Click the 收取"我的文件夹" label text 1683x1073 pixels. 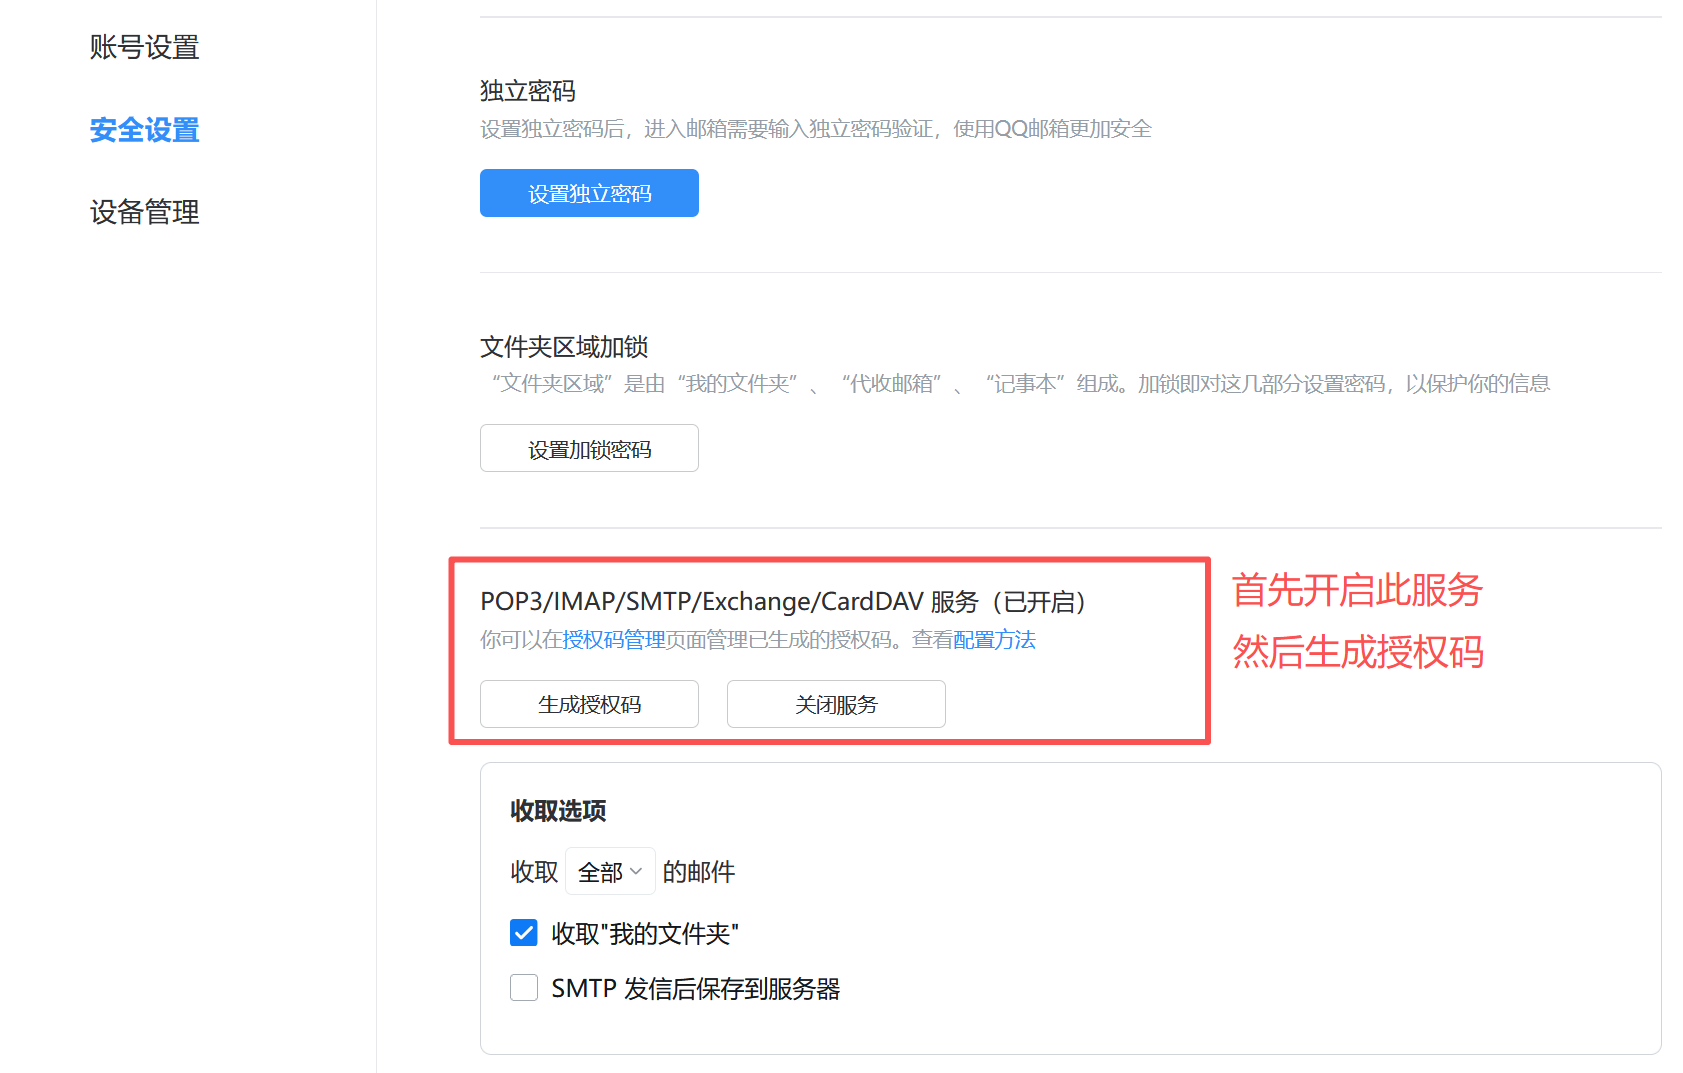coord(645,934)
